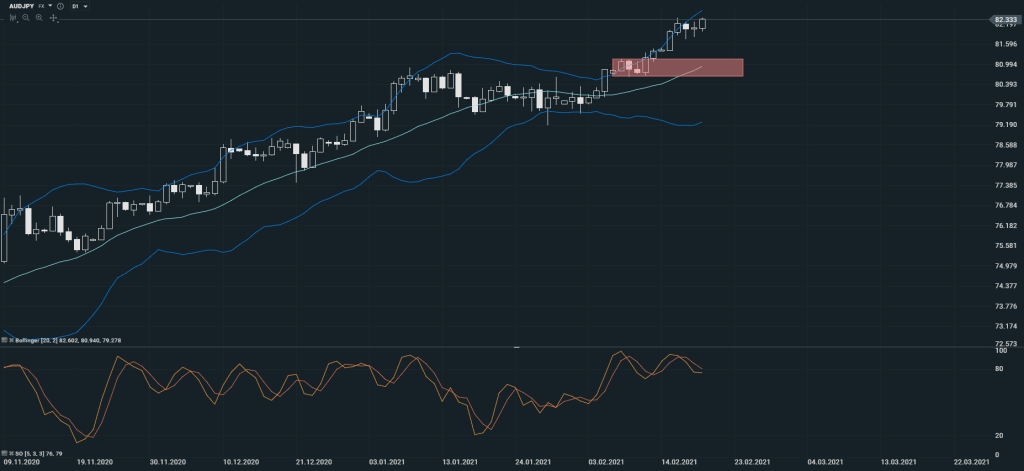The height and width of the screenshot is (471, 1024).
Task: Click the 75.581 price level on scale
Action: tap(1006, 246)
